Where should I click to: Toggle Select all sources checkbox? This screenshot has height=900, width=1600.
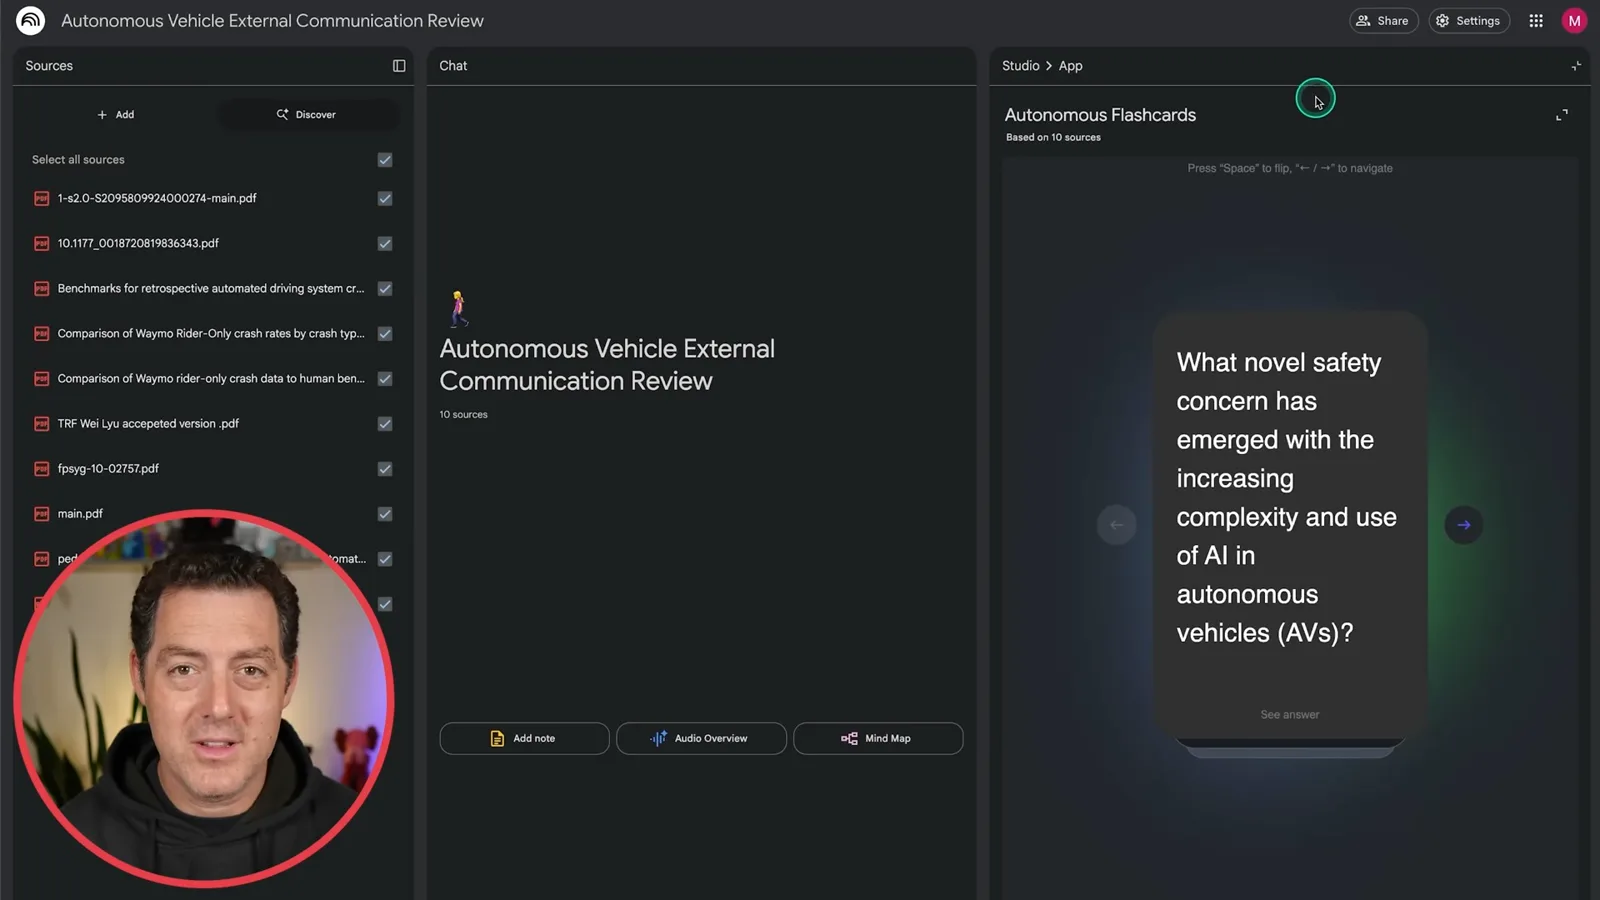385,160
